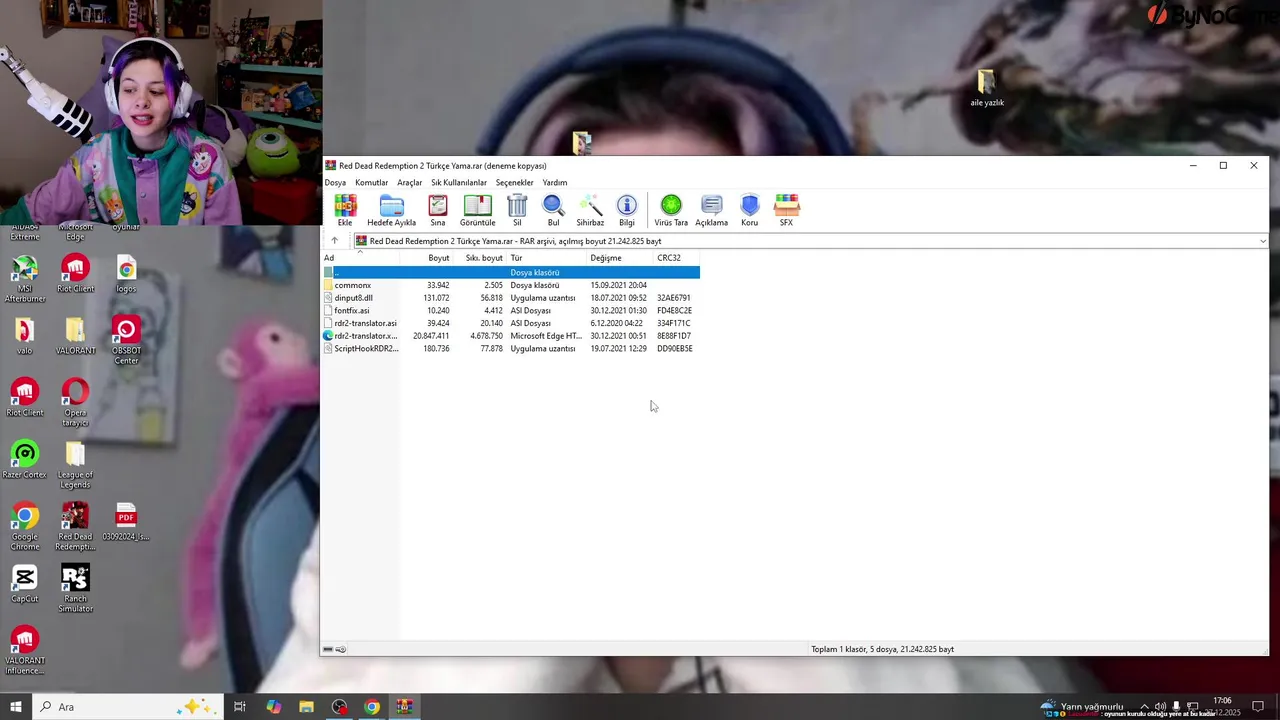The width and height of the screenshot is (1280, 720).
Task: Click the Hedefe Ayıkla extract icon
Action: pyautogui.click(x=391, y=210)
